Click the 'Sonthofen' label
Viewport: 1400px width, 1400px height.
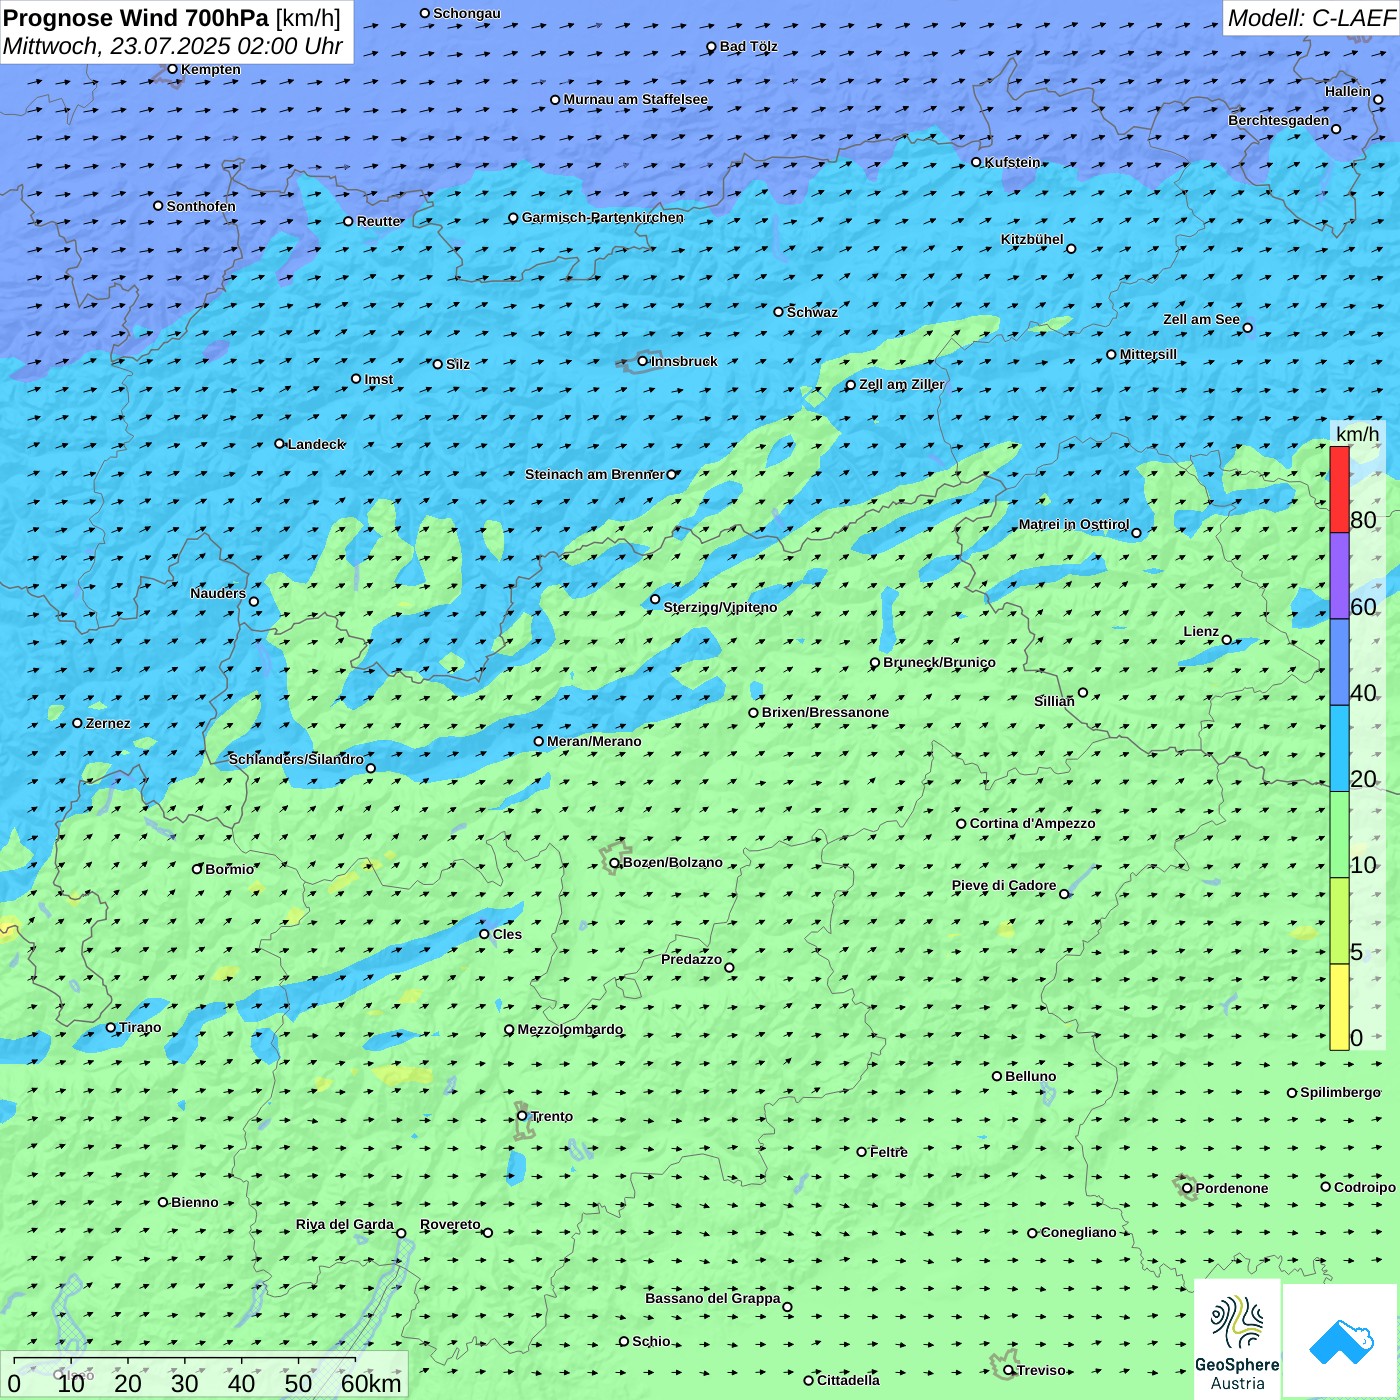(x=201, y=206)
